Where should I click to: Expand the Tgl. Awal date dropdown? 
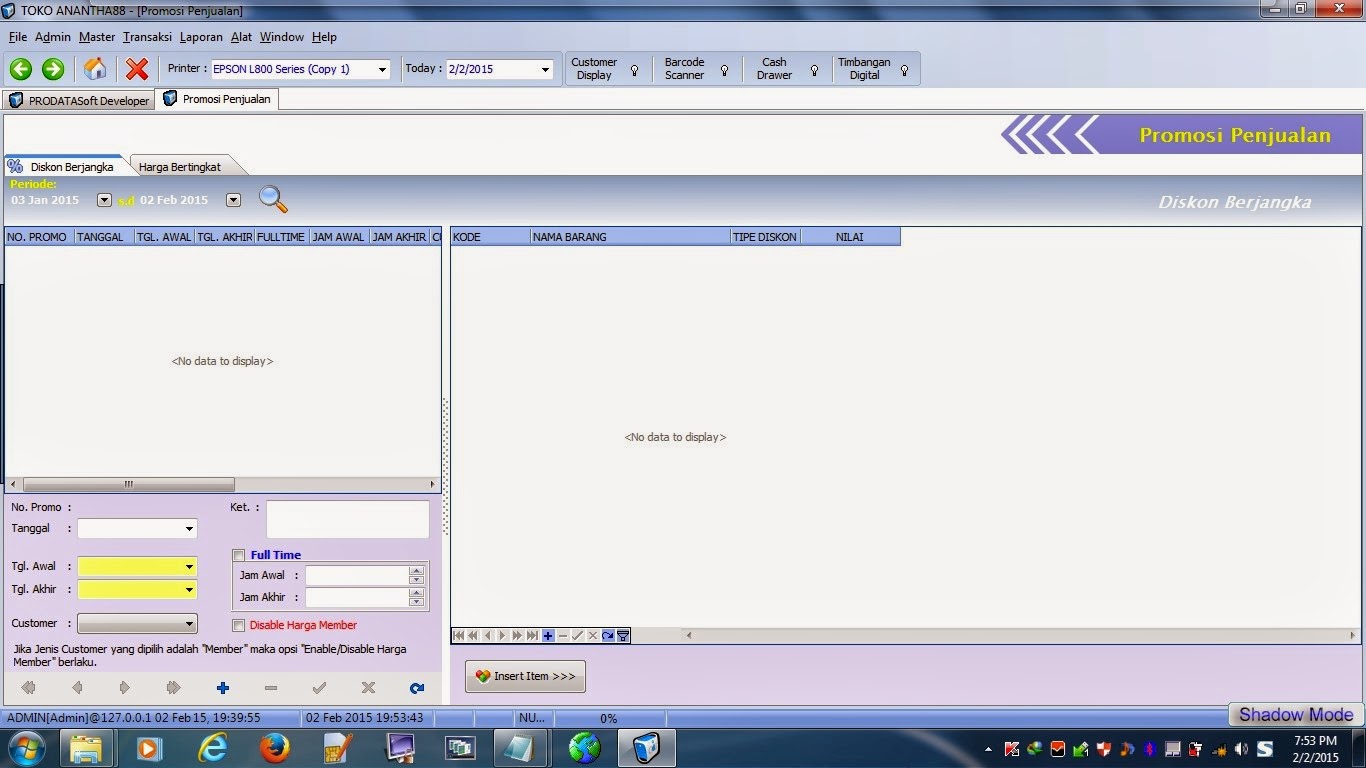click(x=189, y=567)
